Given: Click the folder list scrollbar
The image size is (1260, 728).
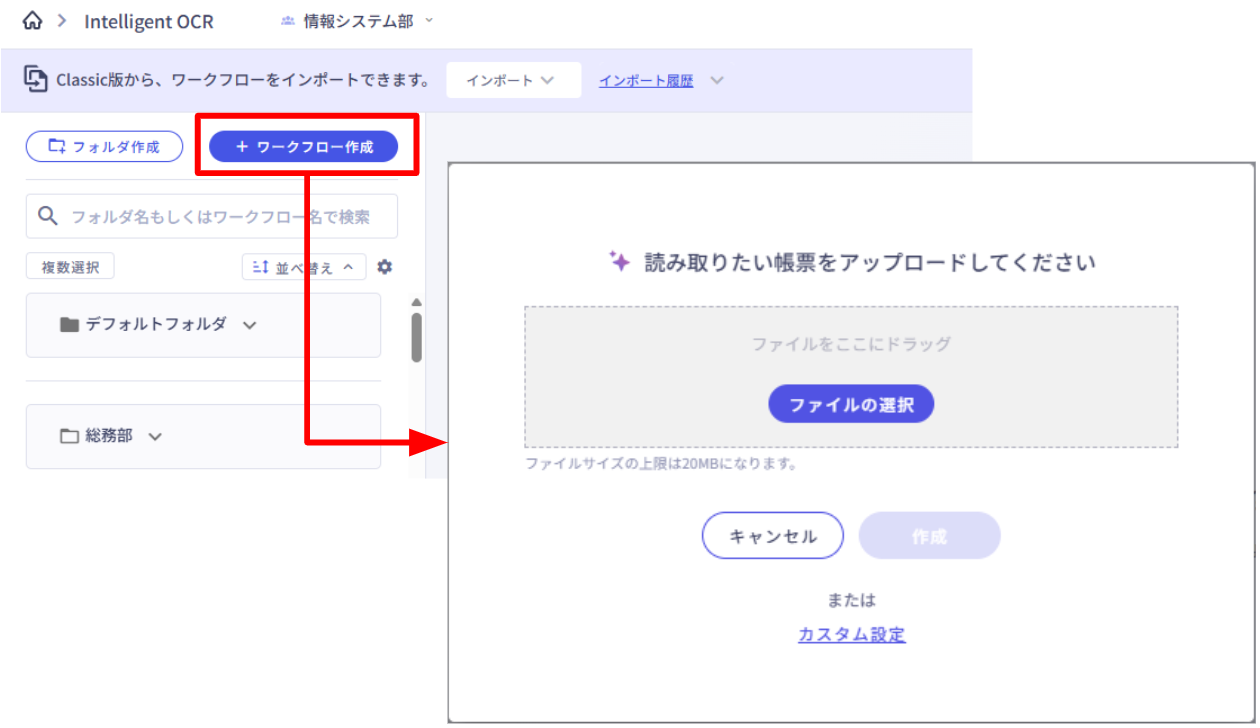Looking at the screenshot, I should tap(416, 335).
